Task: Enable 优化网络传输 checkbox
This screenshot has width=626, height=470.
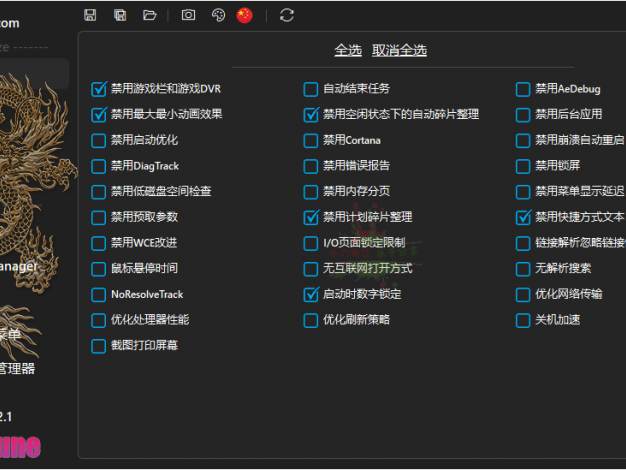Action: (x=523, y=295)
